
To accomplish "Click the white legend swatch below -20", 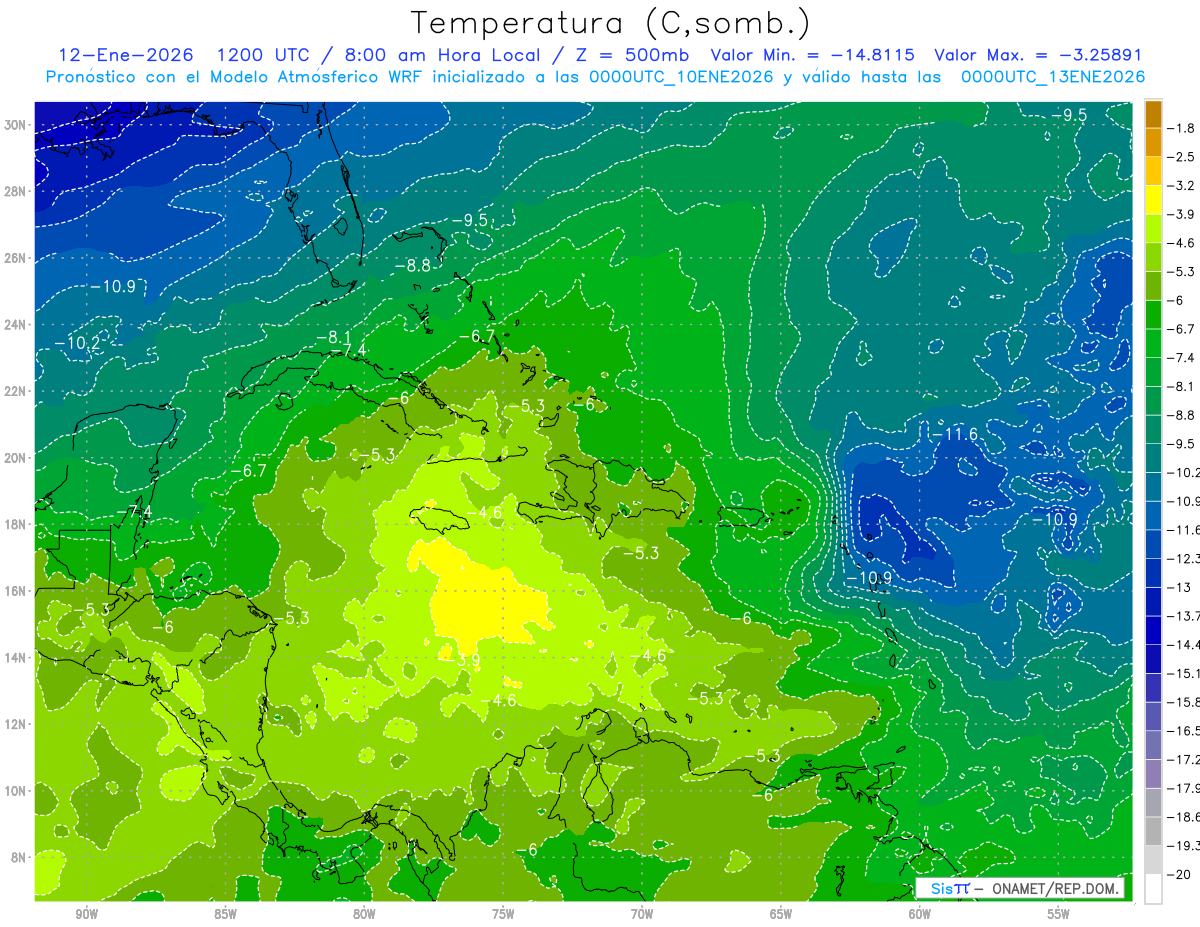I will pyautogui.click(x=1153, y=889).
